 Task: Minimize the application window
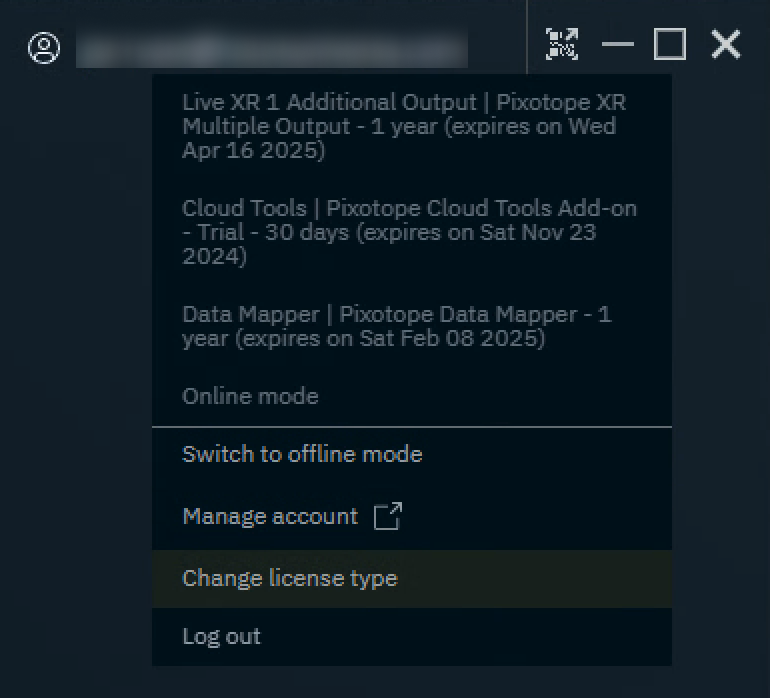pos(618,45)
